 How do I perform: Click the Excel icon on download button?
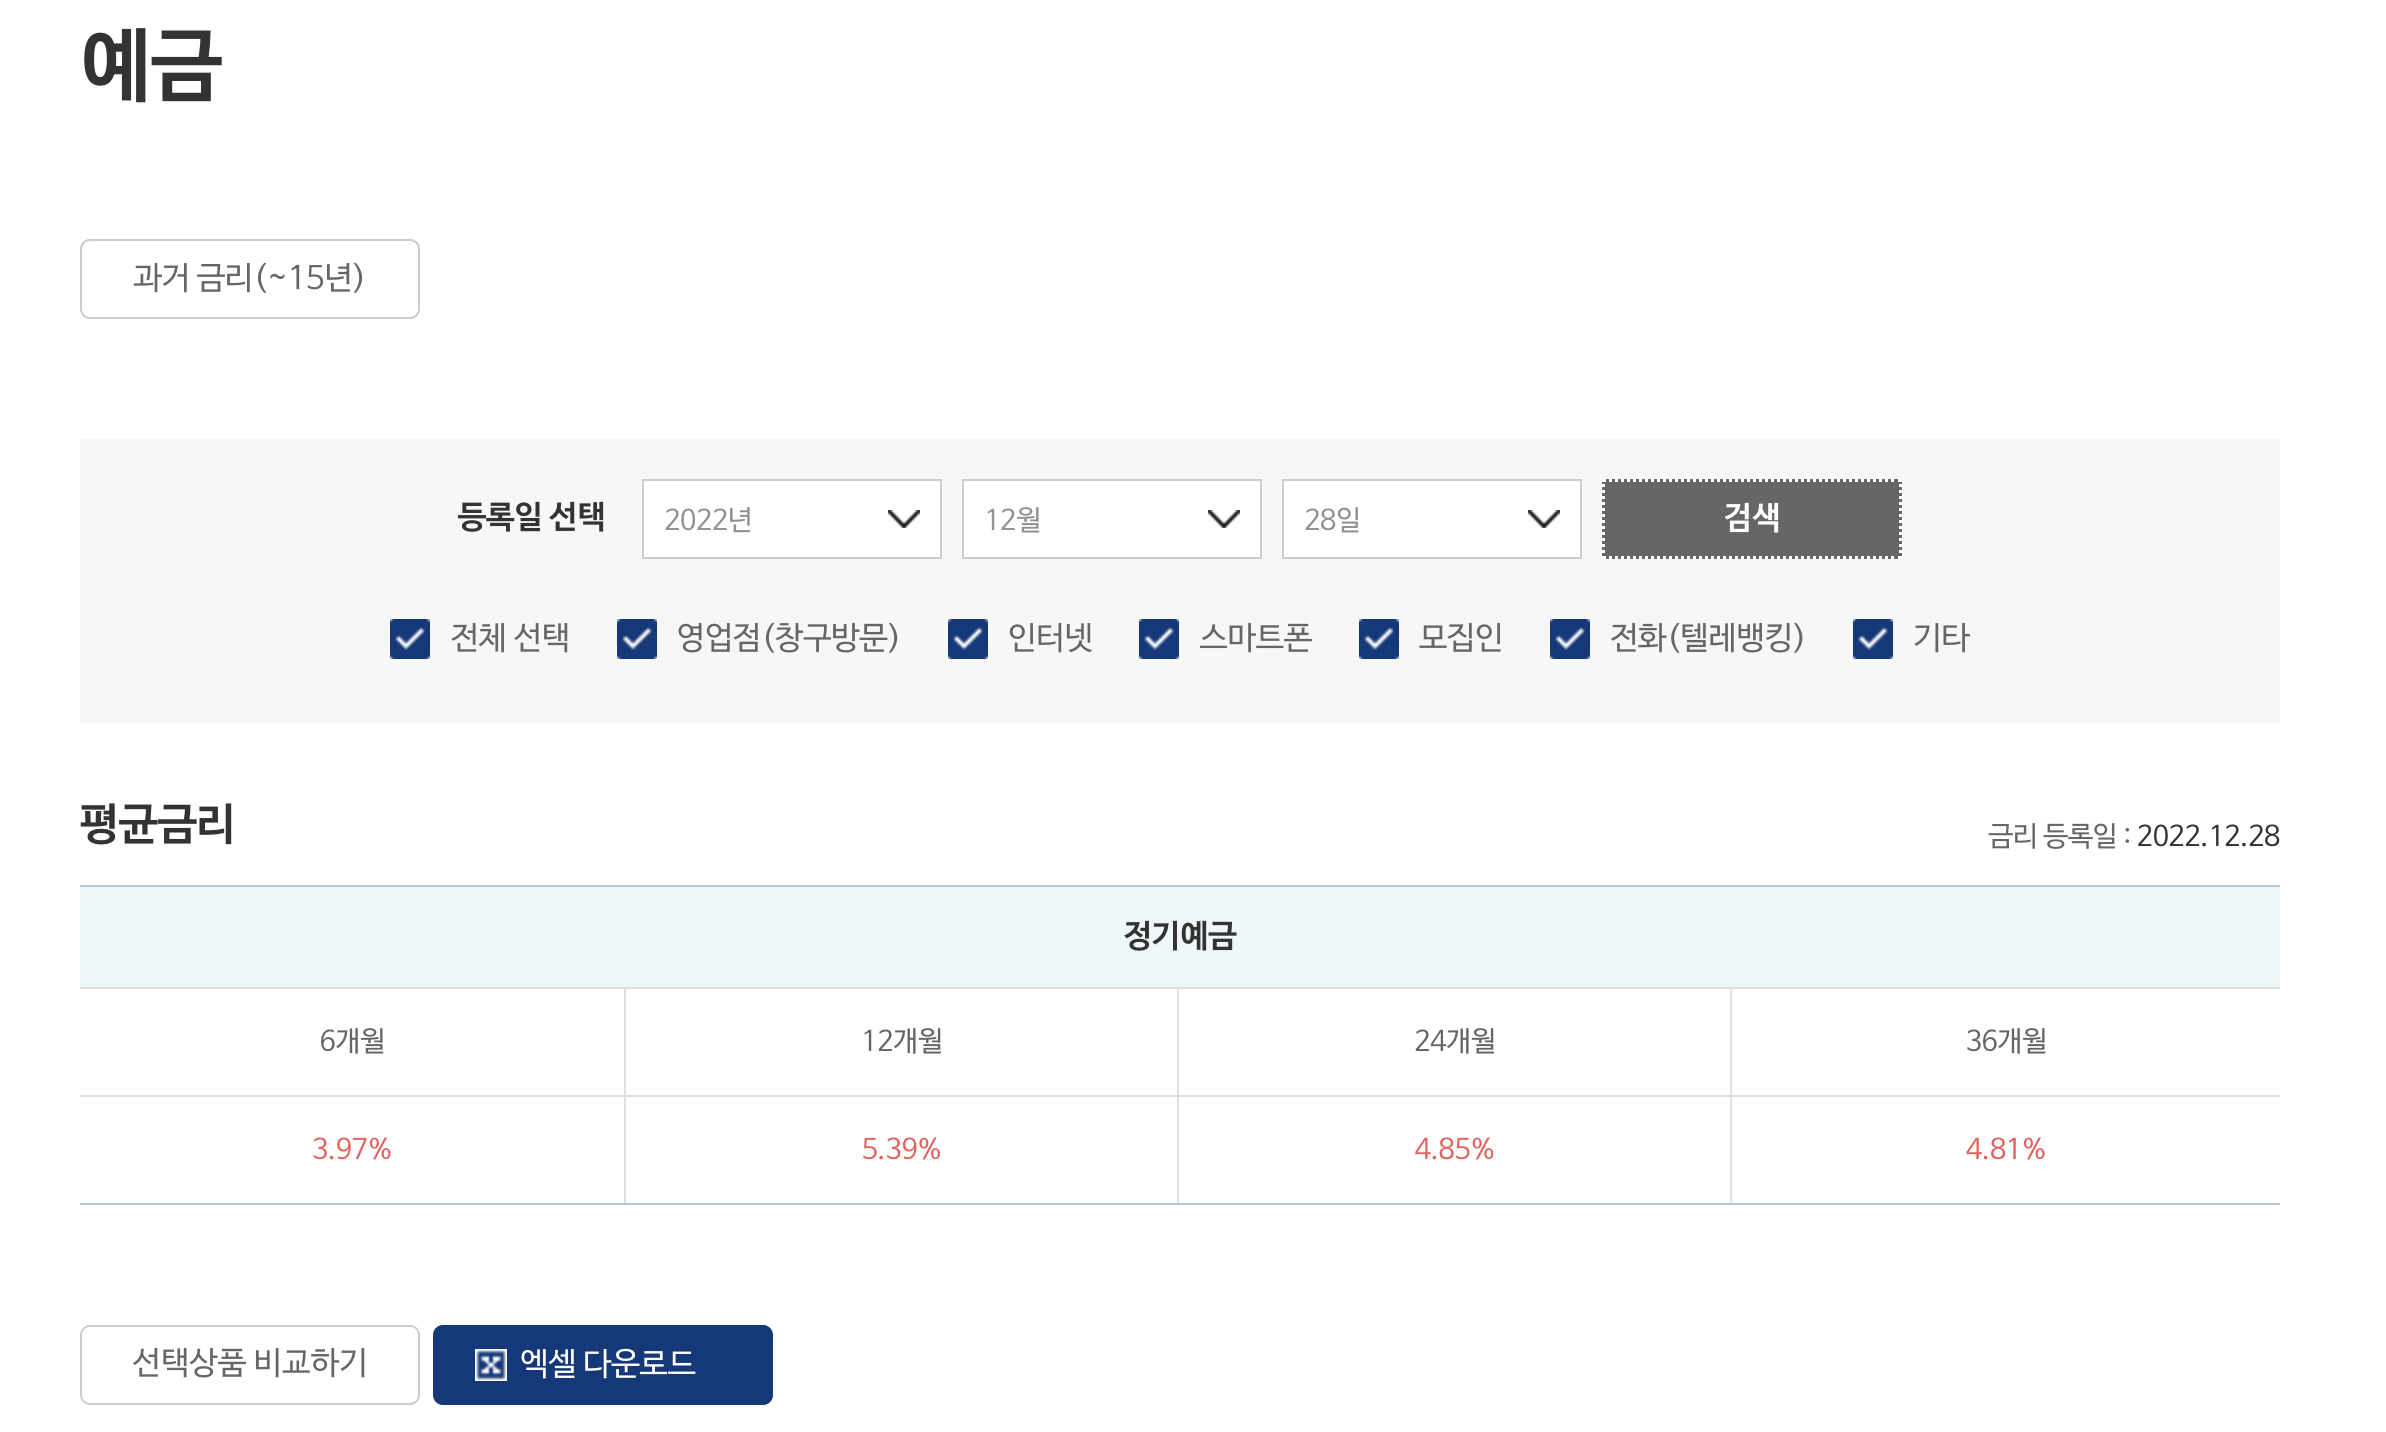point(490,1364)
